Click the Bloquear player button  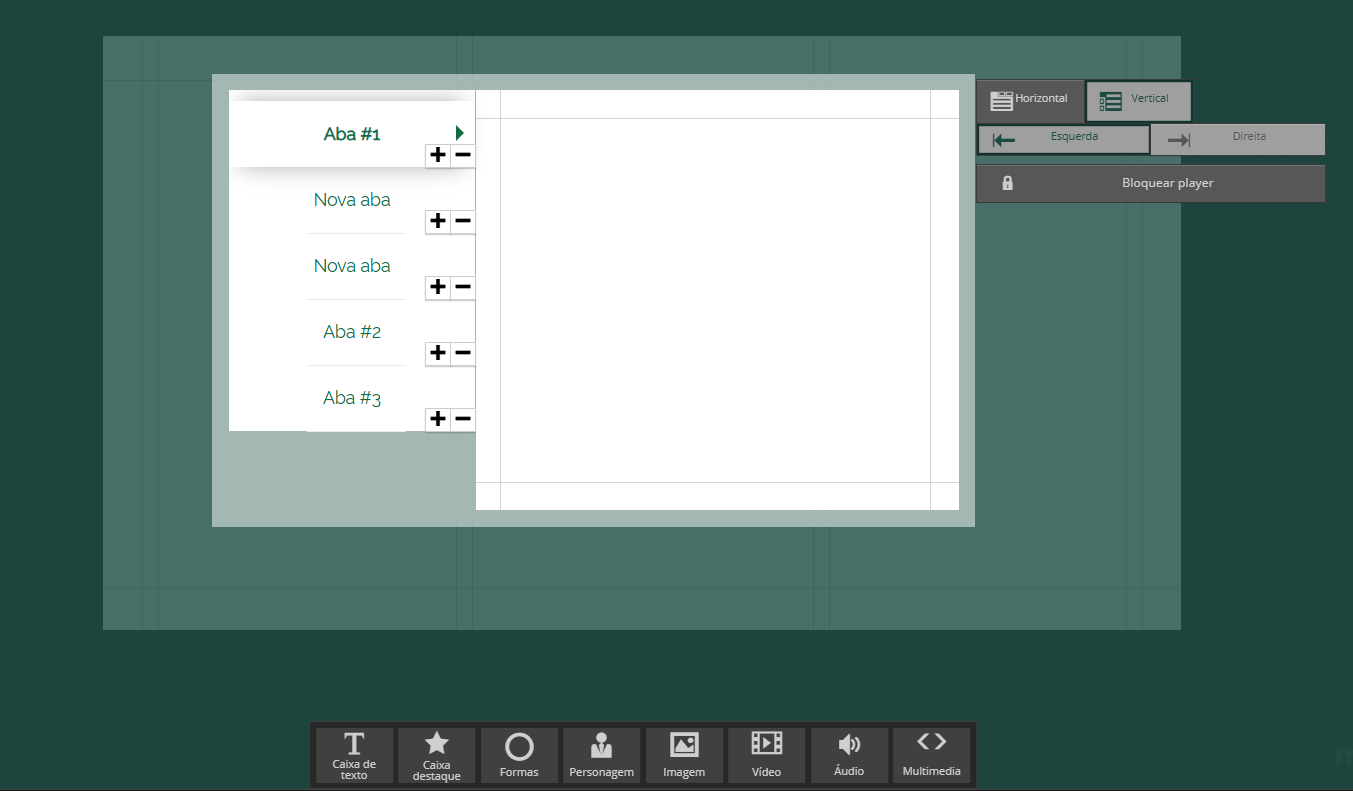coord(1150,184)
